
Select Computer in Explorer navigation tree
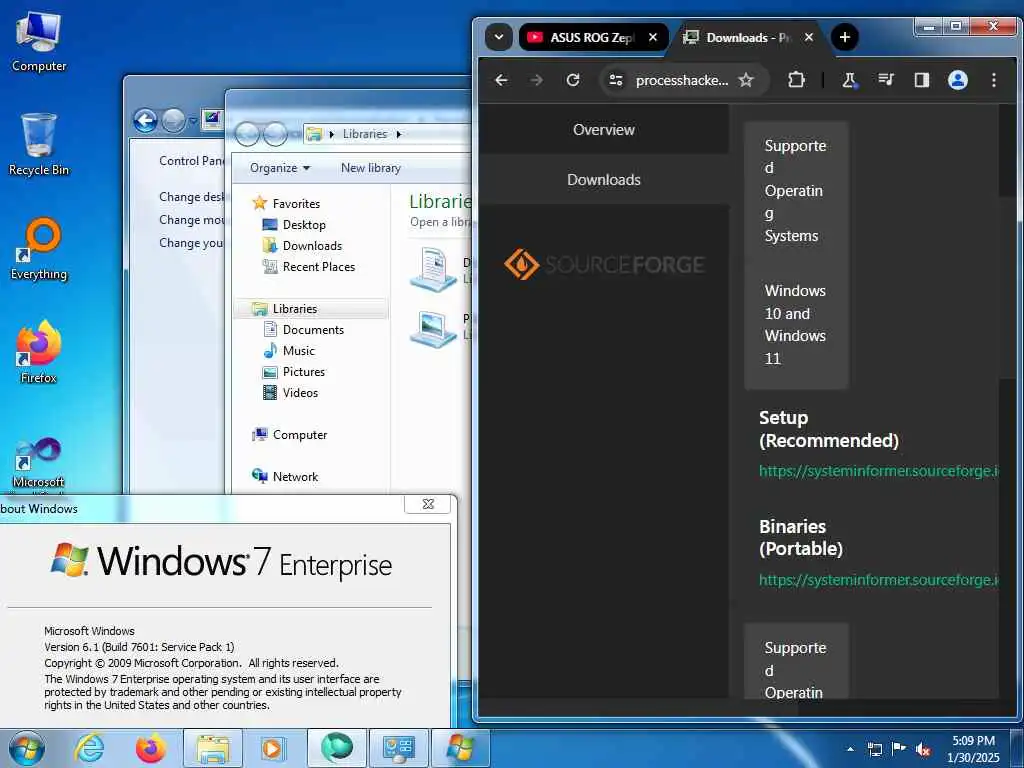[x=299, y=435]
